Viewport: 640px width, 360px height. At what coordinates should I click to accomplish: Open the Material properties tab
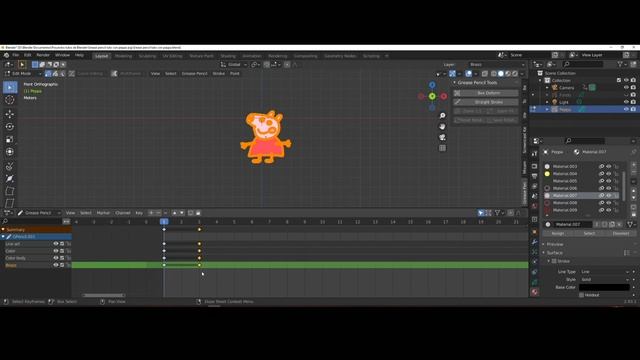pos(534,292)
